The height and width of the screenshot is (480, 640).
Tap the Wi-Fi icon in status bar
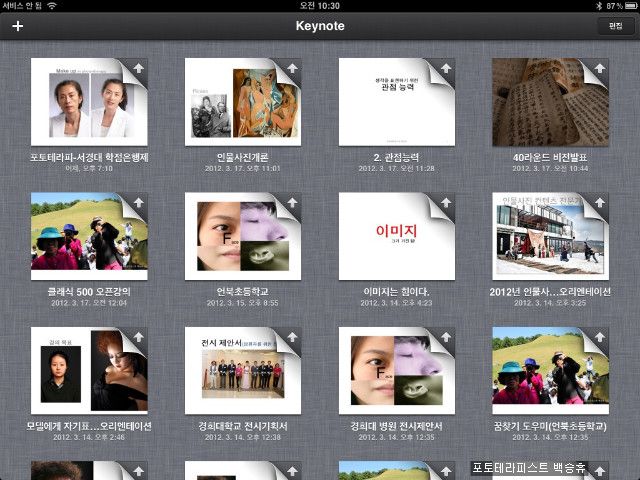click(x=52, y=5)
